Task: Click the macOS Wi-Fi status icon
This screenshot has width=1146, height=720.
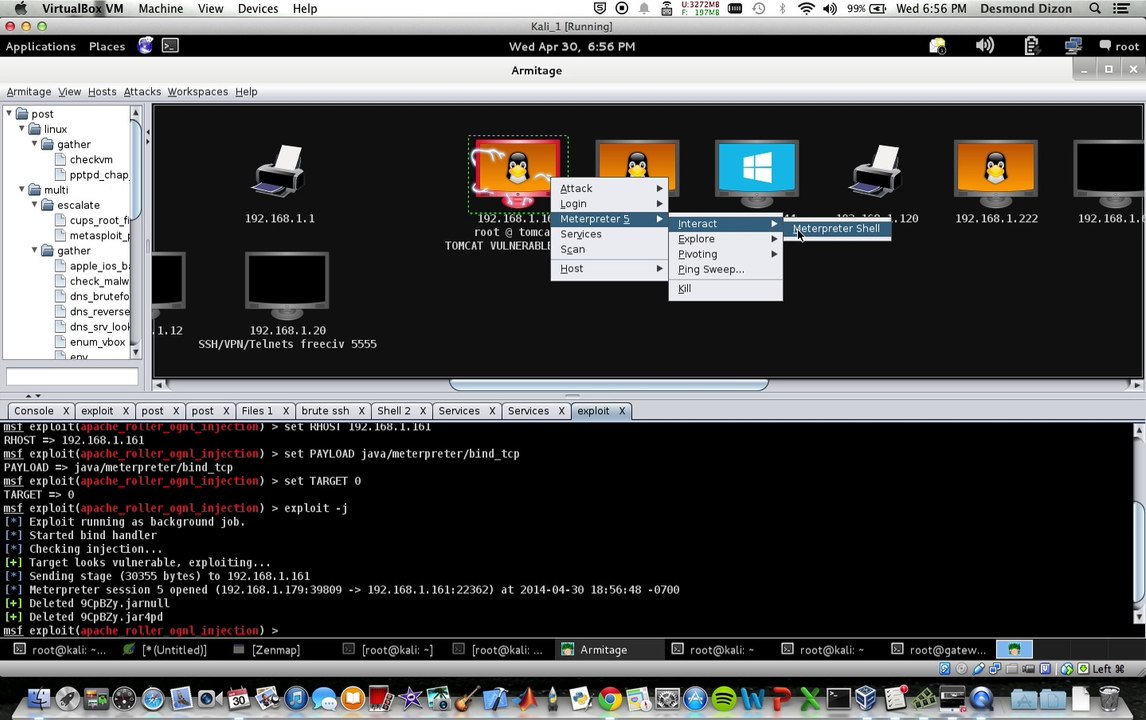Action: (x=806, y=9)
